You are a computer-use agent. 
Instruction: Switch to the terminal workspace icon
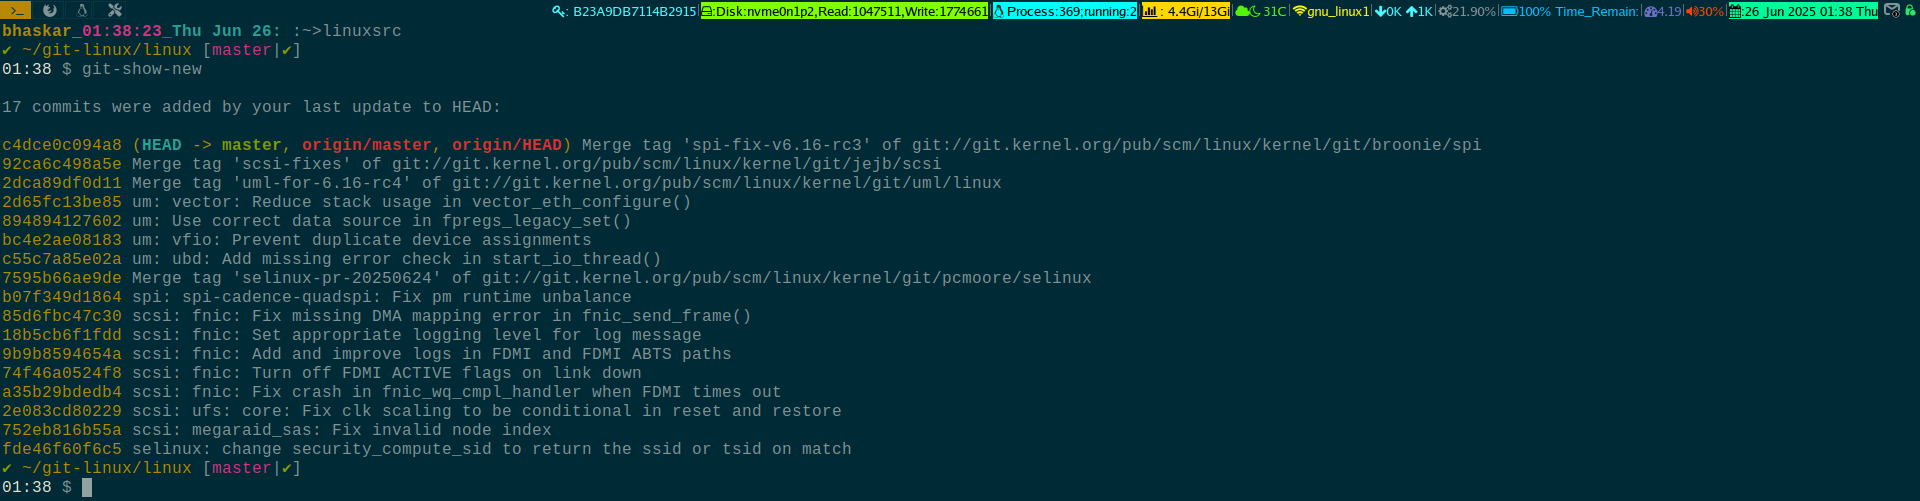(16, 10)
